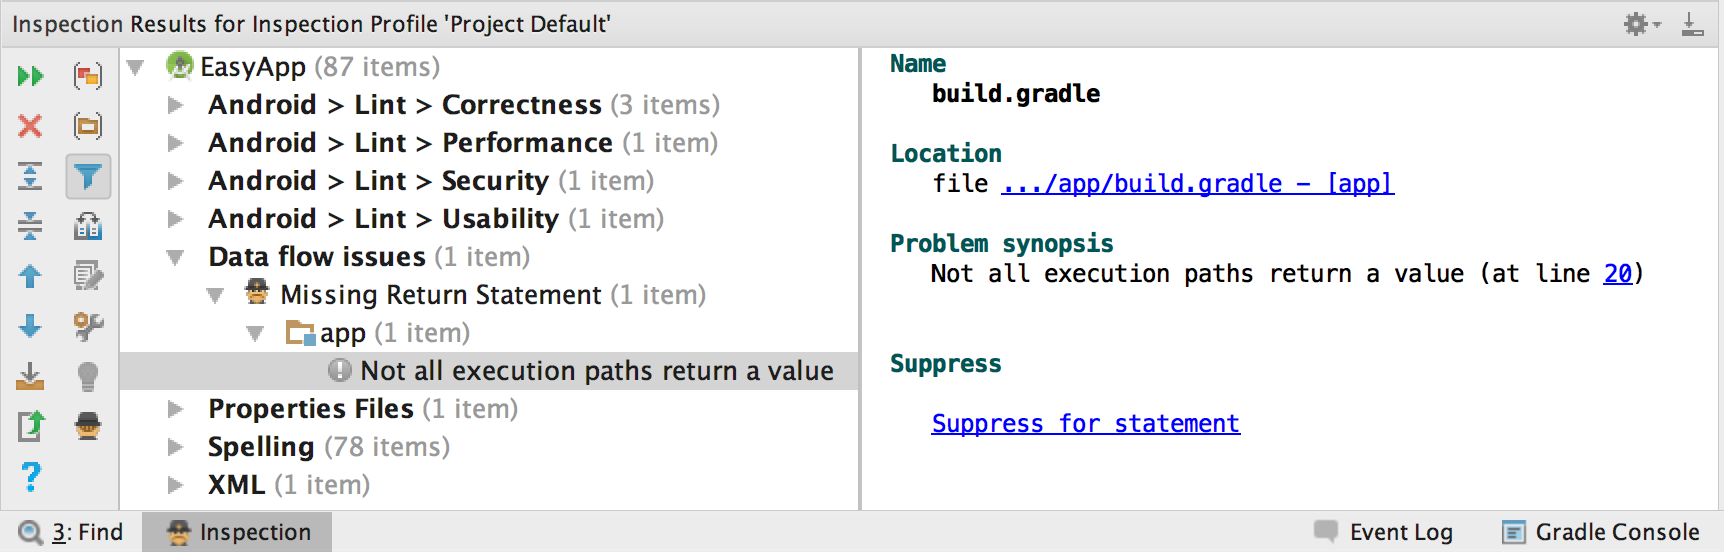Viewport: 1724px width, 552px height.
Task: Close the inspection results with red X
Action: coord(31,126)
